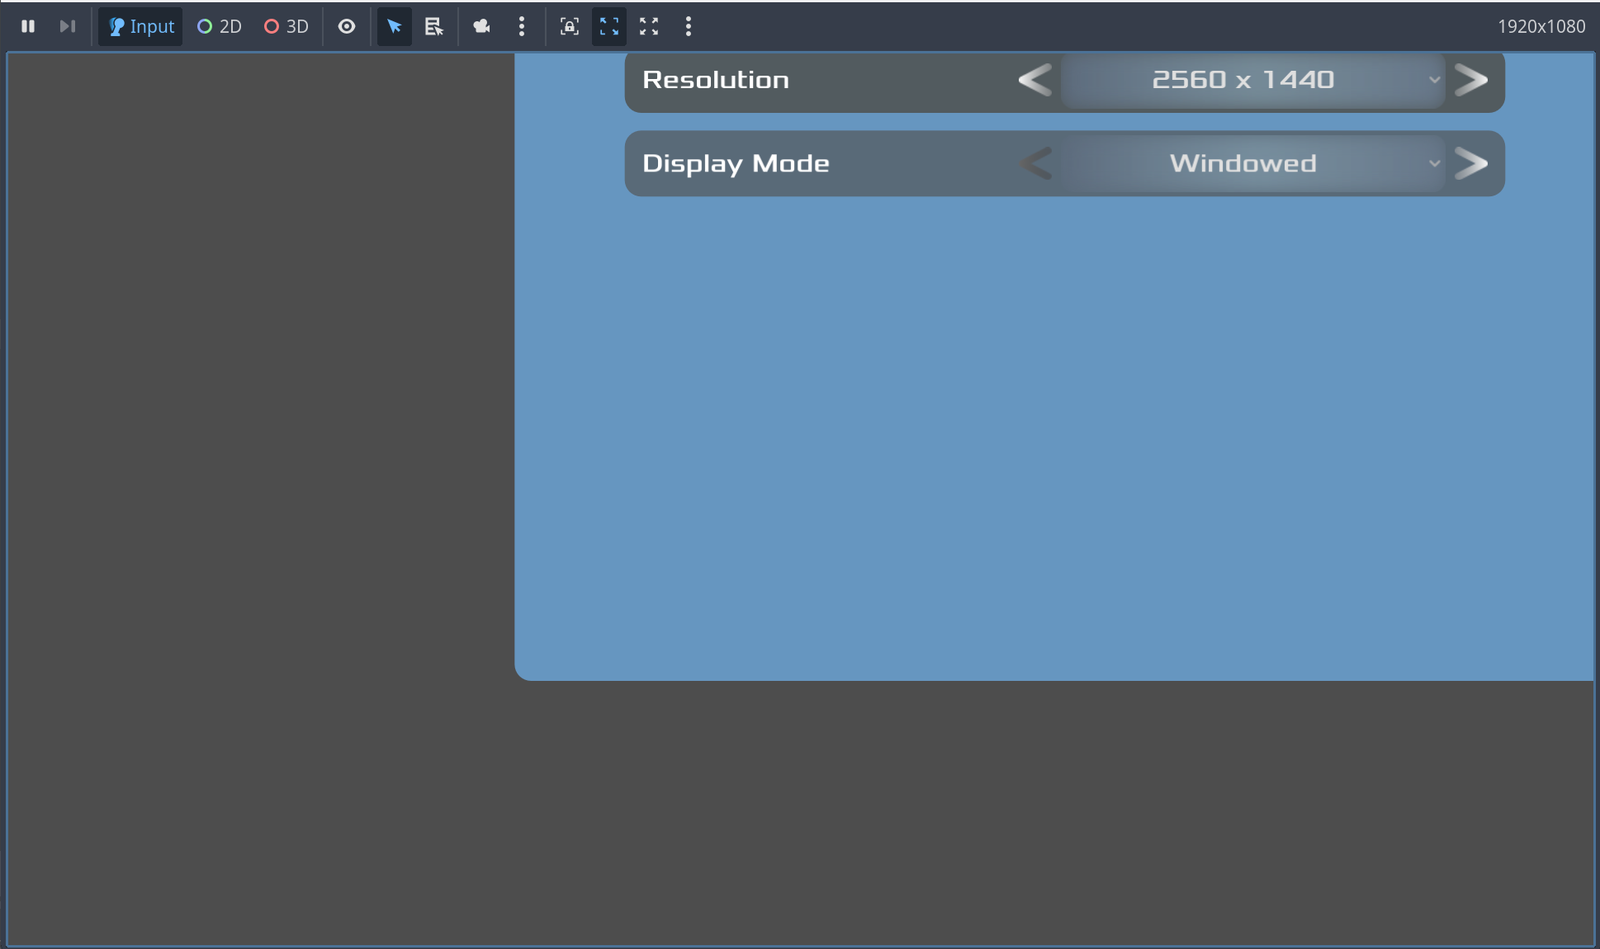1600x949 pixels.
Task: Click the list-based selection mode icon
Action: (x=434, y=27)
